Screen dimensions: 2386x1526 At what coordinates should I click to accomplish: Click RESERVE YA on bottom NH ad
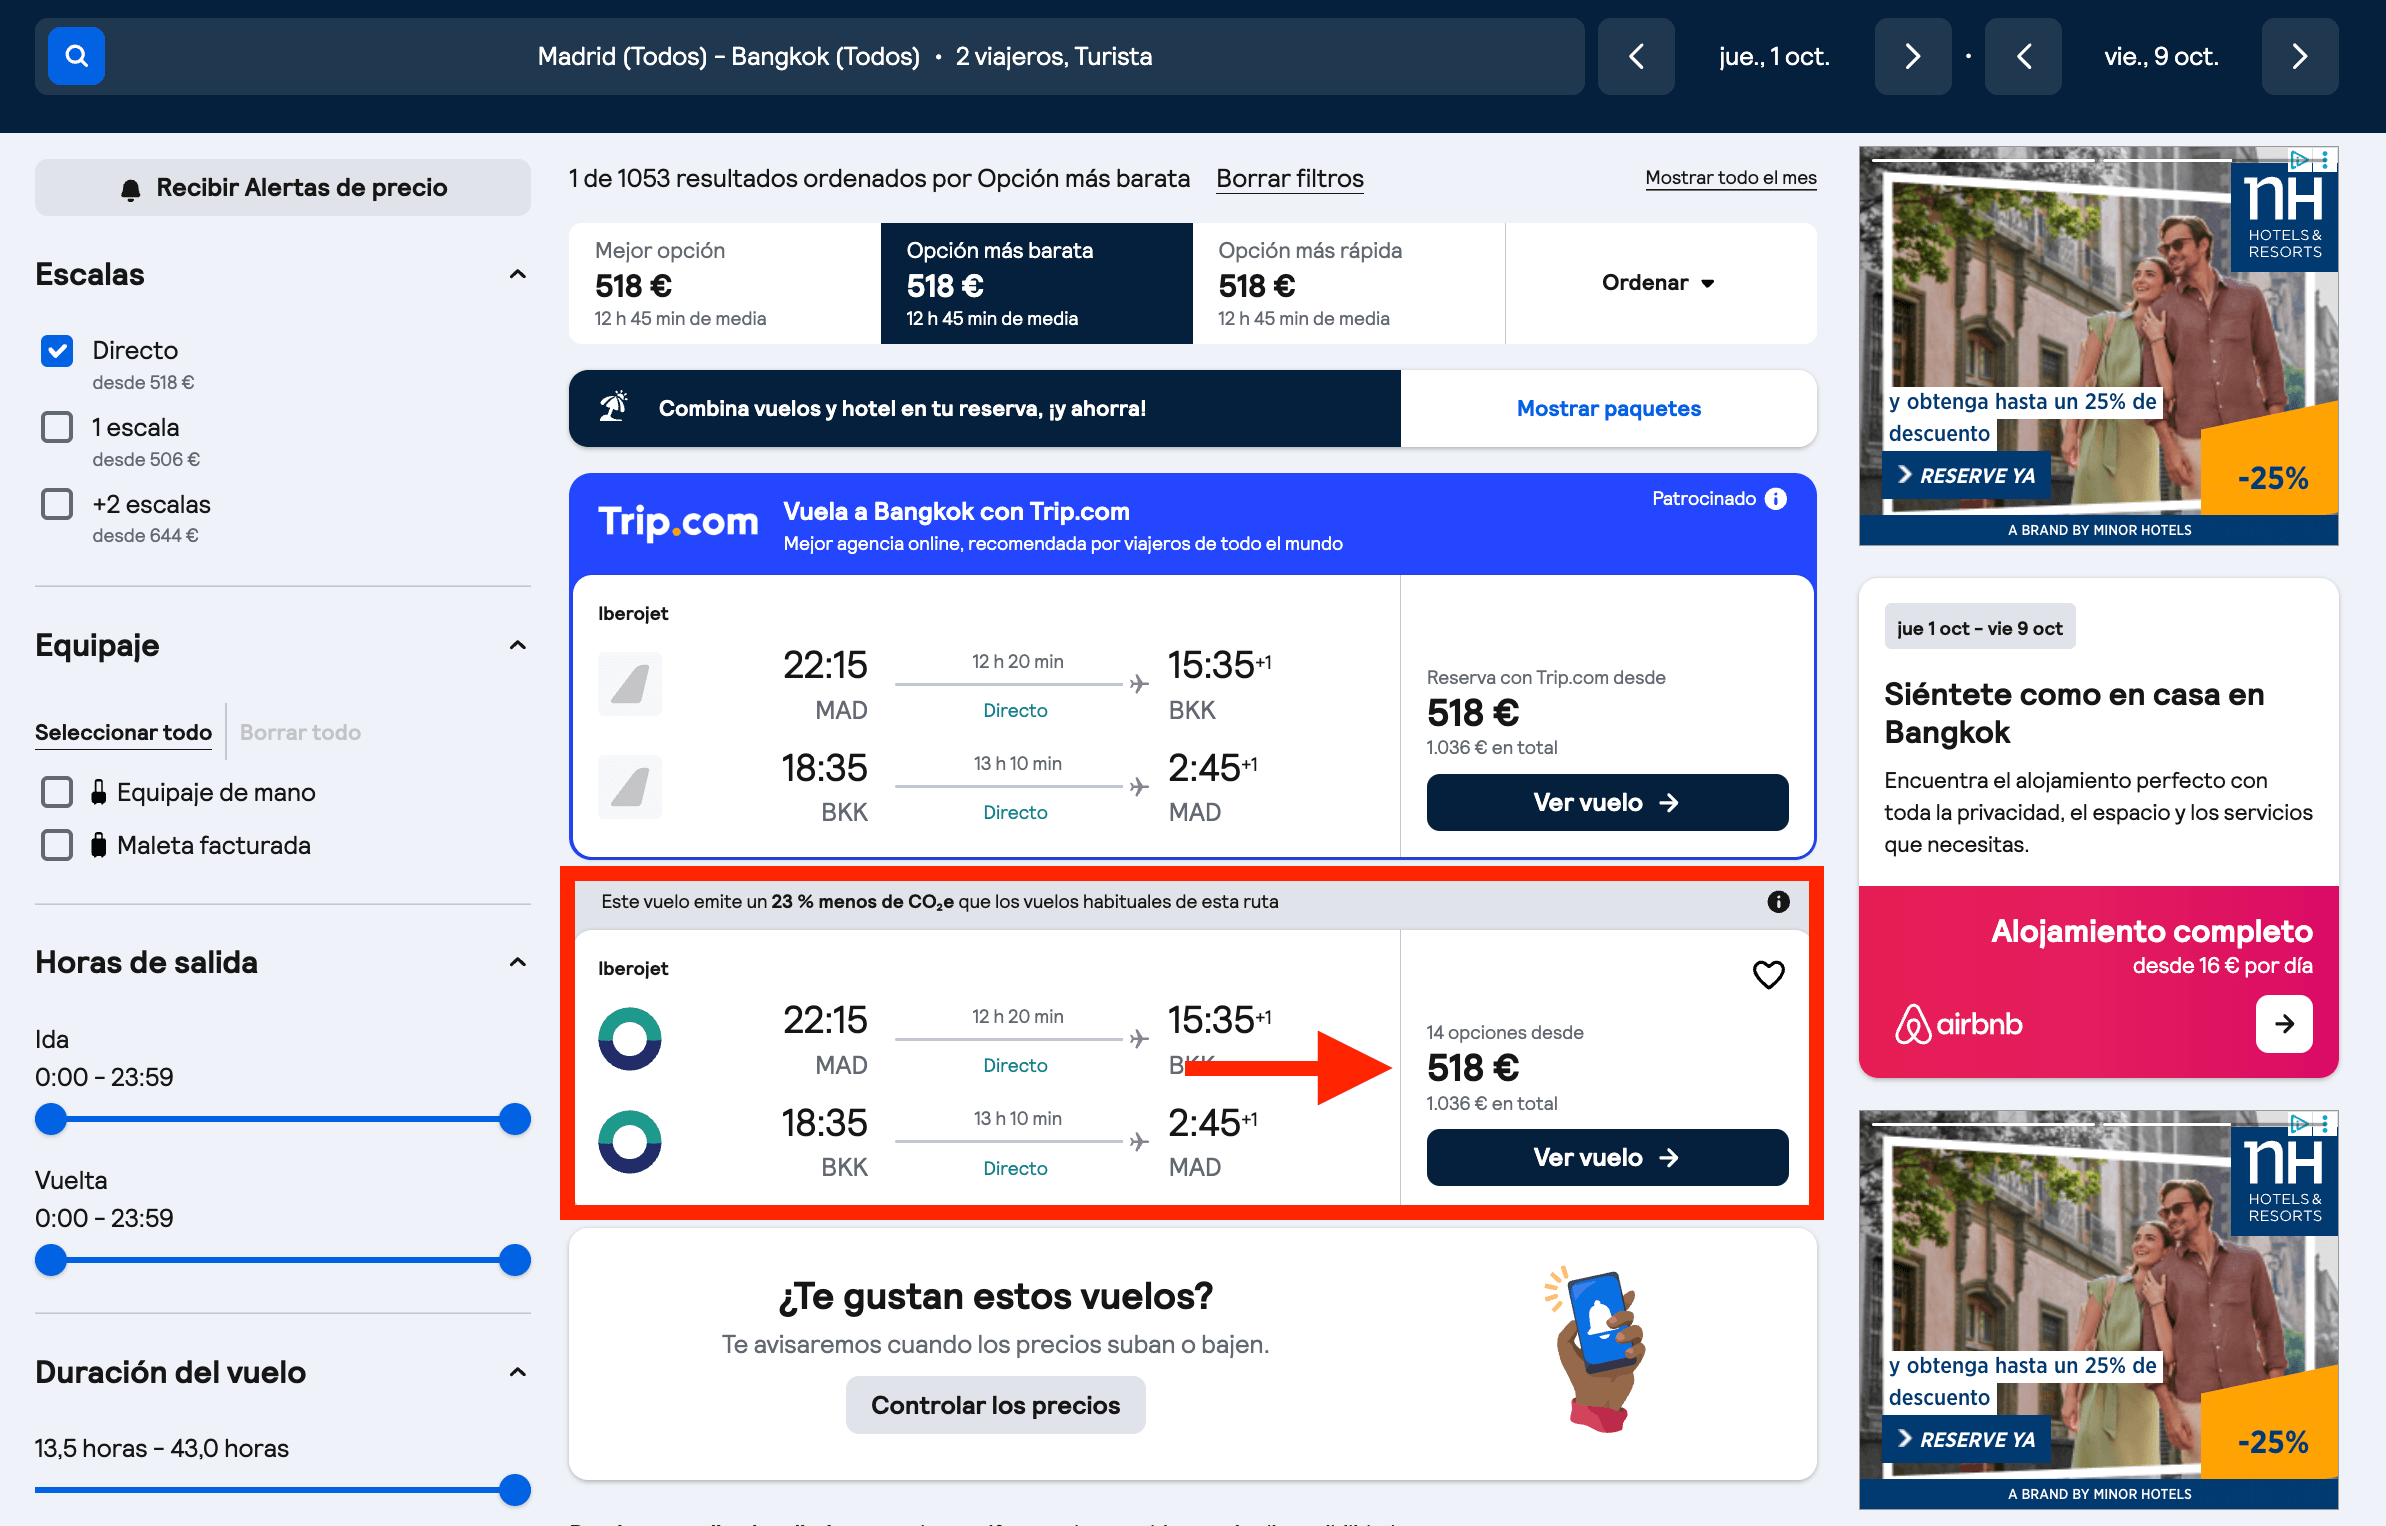coord(1966,1440)
